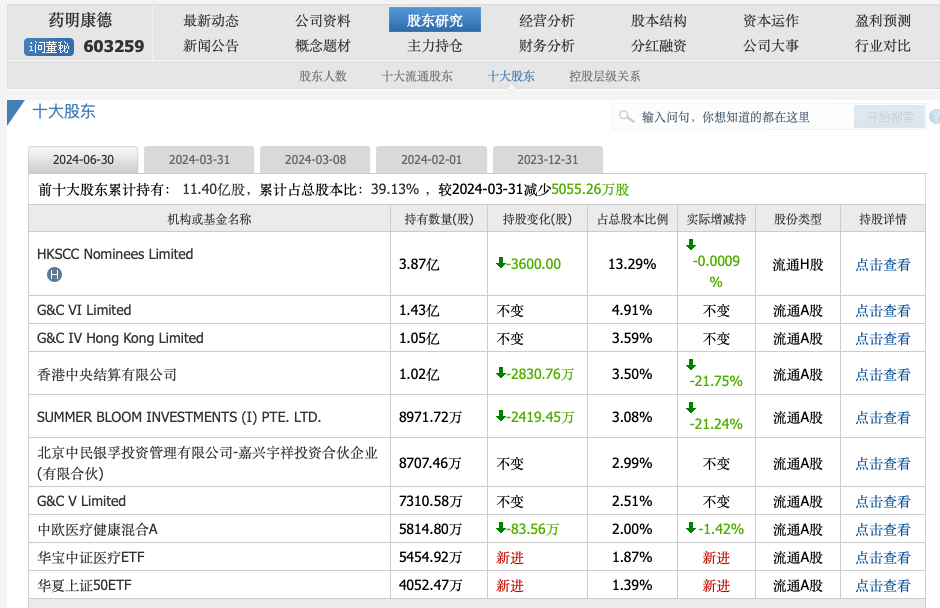This screenshot has width=940, height=608.
Task: Click the 问董秘 badge icon
Action: (49, 46)
